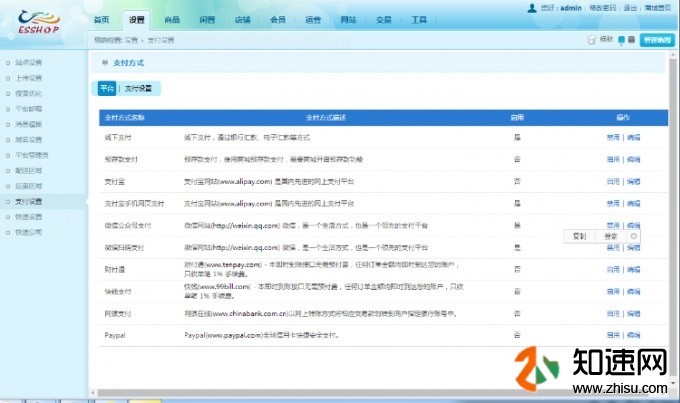The width and height of the screenshot is (680, 403).
Task: Open the 交易 top navigation tab
Action: click(383, 20)
